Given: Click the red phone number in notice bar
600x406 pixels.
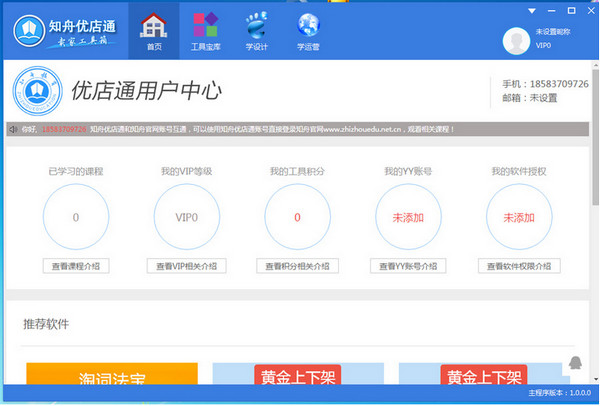Looking at the screenshot, I should [x=64, y=129].
